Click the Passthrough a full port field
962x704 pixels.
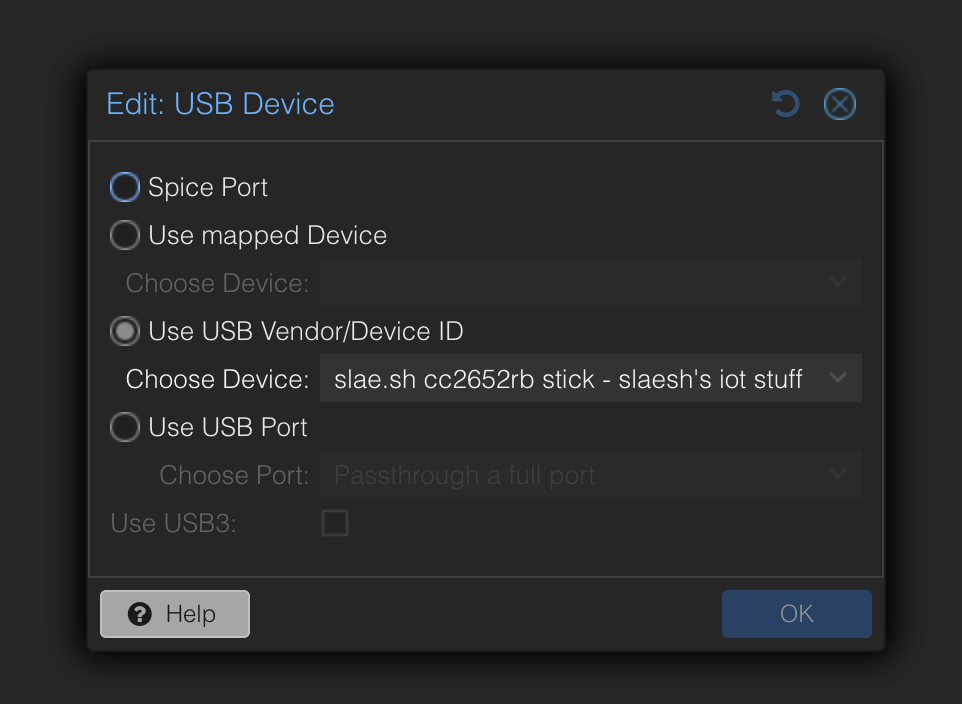pos(570,475)
